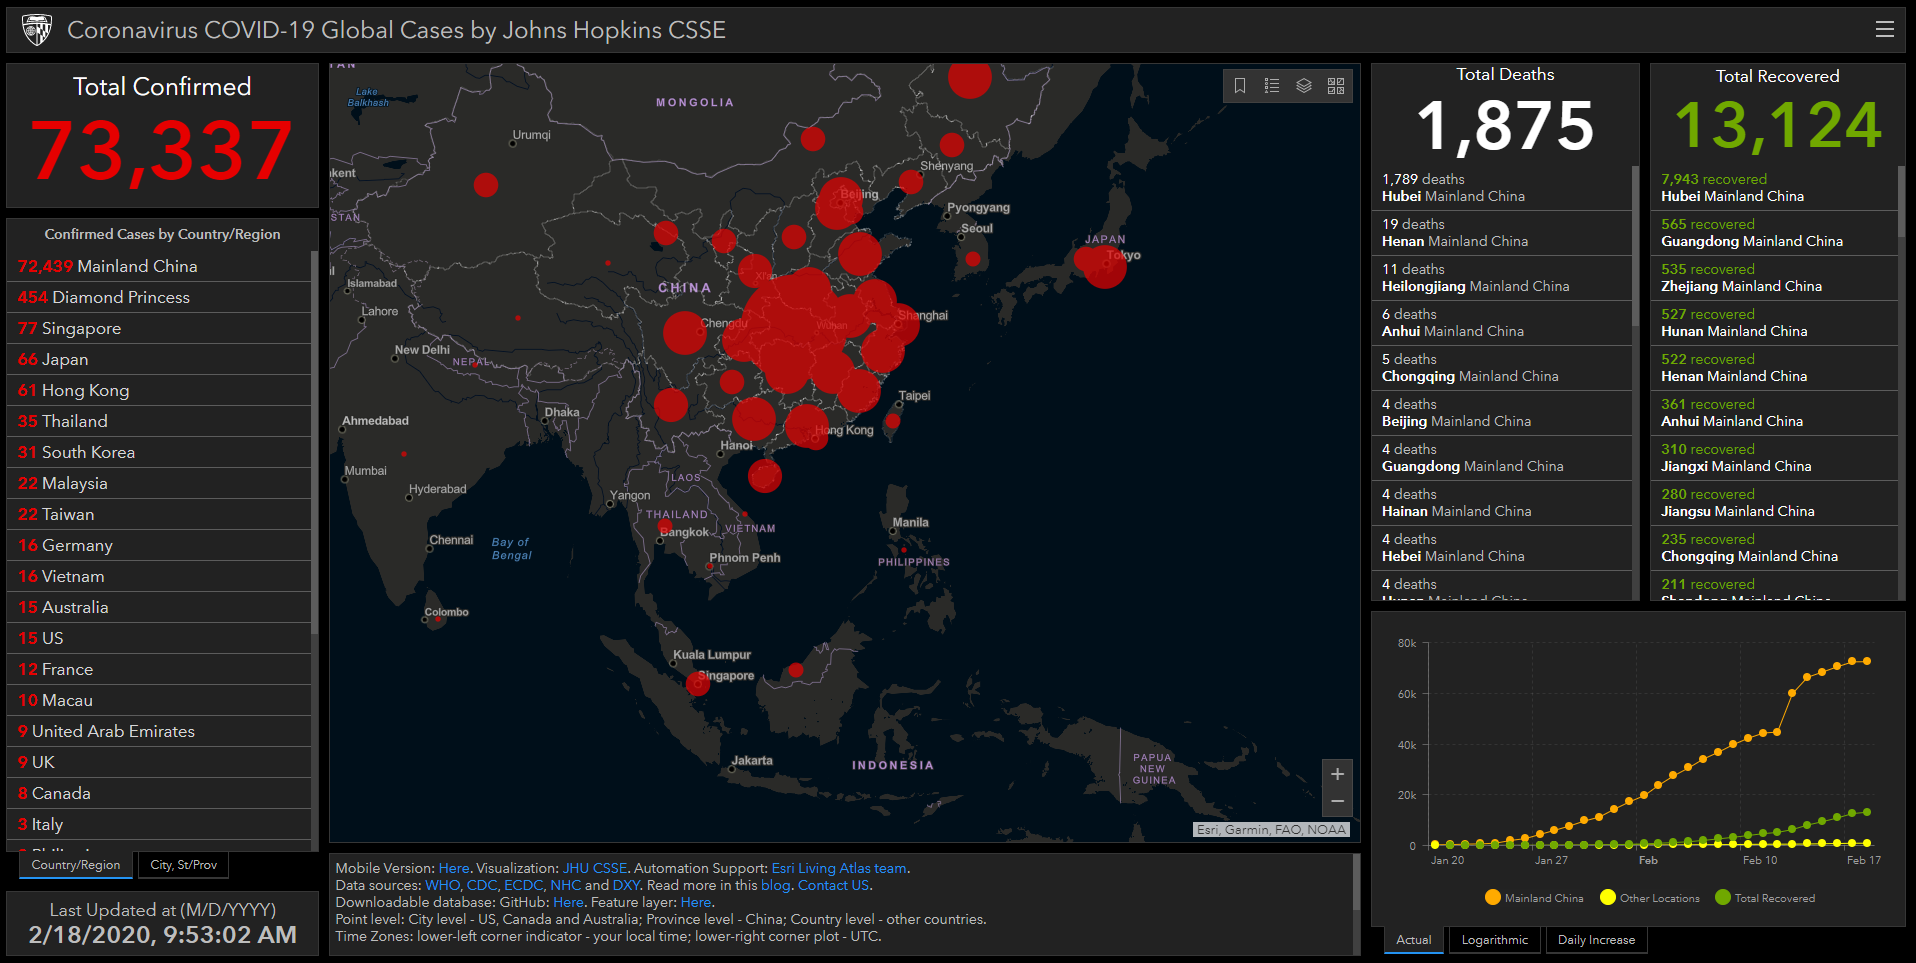This screenshot has width=1916, height=963.
Task: Toggle the Other Locations chart legend entry
Action: (1649, 898)
